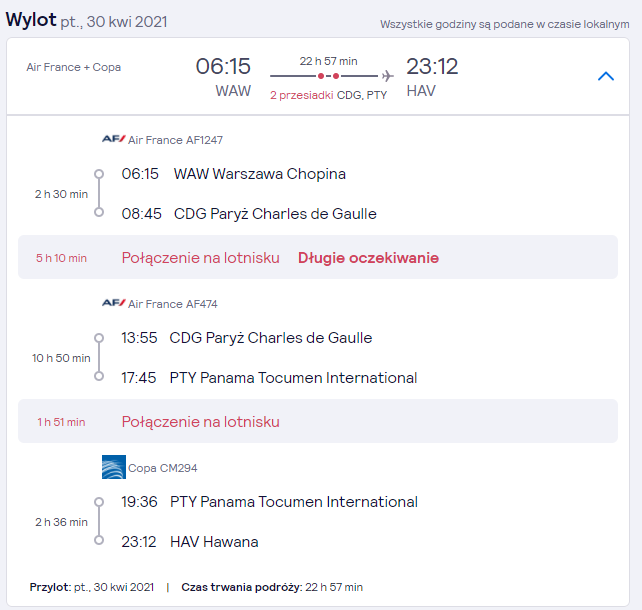Click the 'Czas trwania podróży' total duration text

coord(272,587)
